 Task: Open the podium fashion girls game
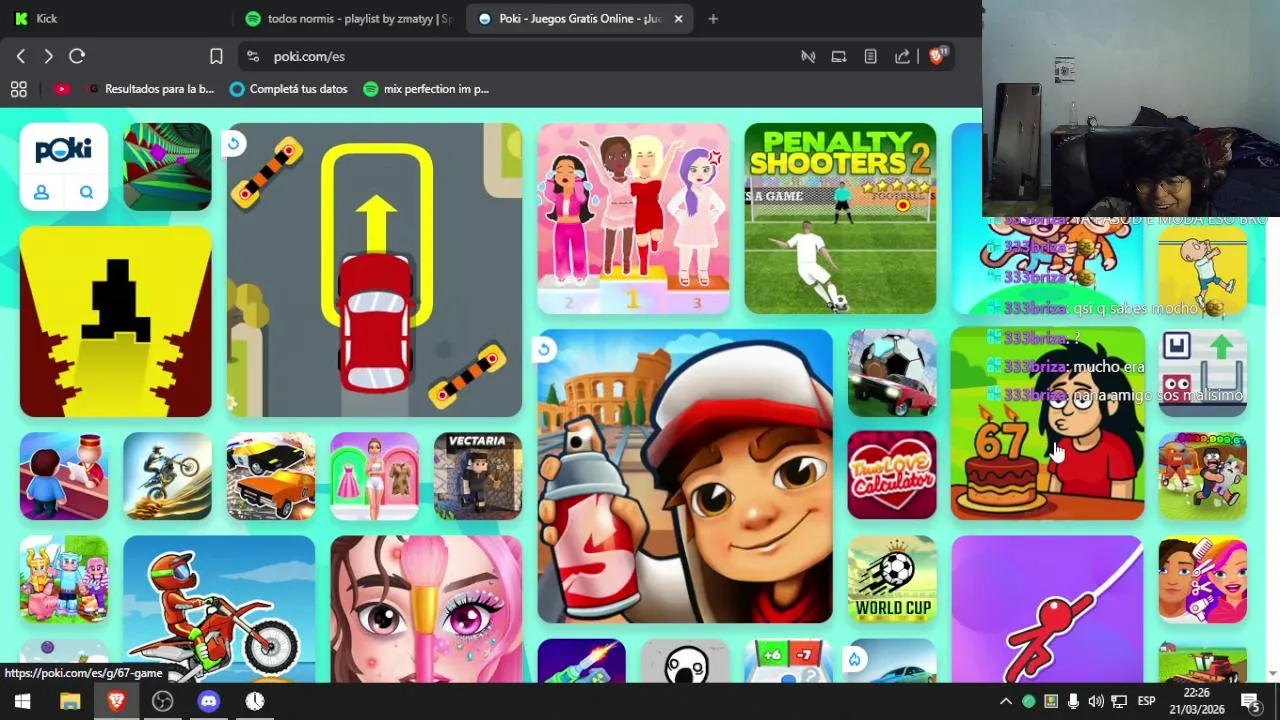click(633, 218)
